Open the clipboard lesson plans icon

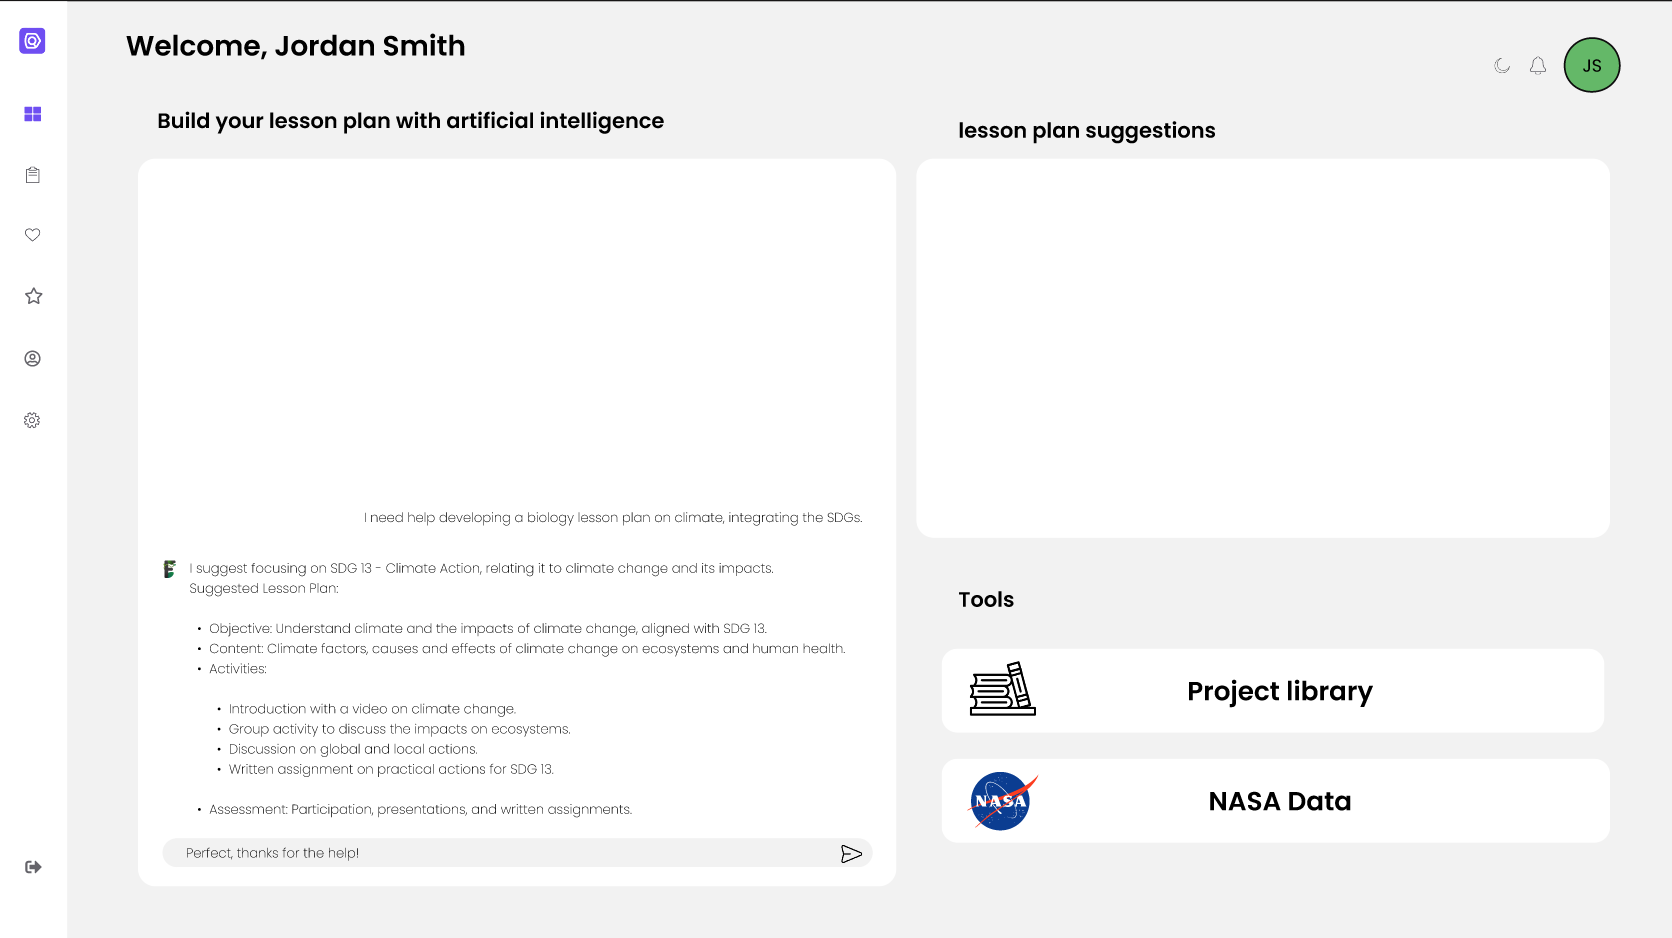[33, 175]
